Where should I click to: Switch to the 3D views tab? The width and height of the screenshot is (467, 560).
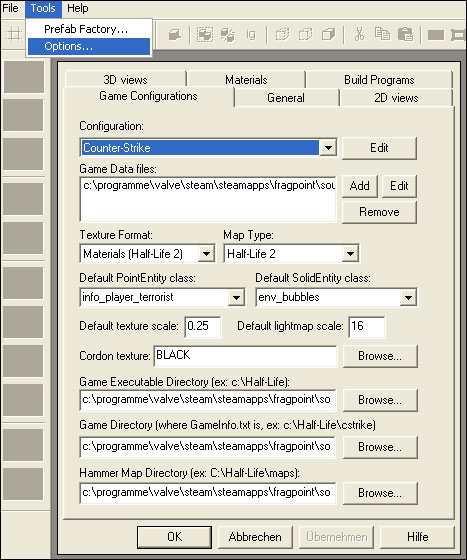(x=126, y=79)
